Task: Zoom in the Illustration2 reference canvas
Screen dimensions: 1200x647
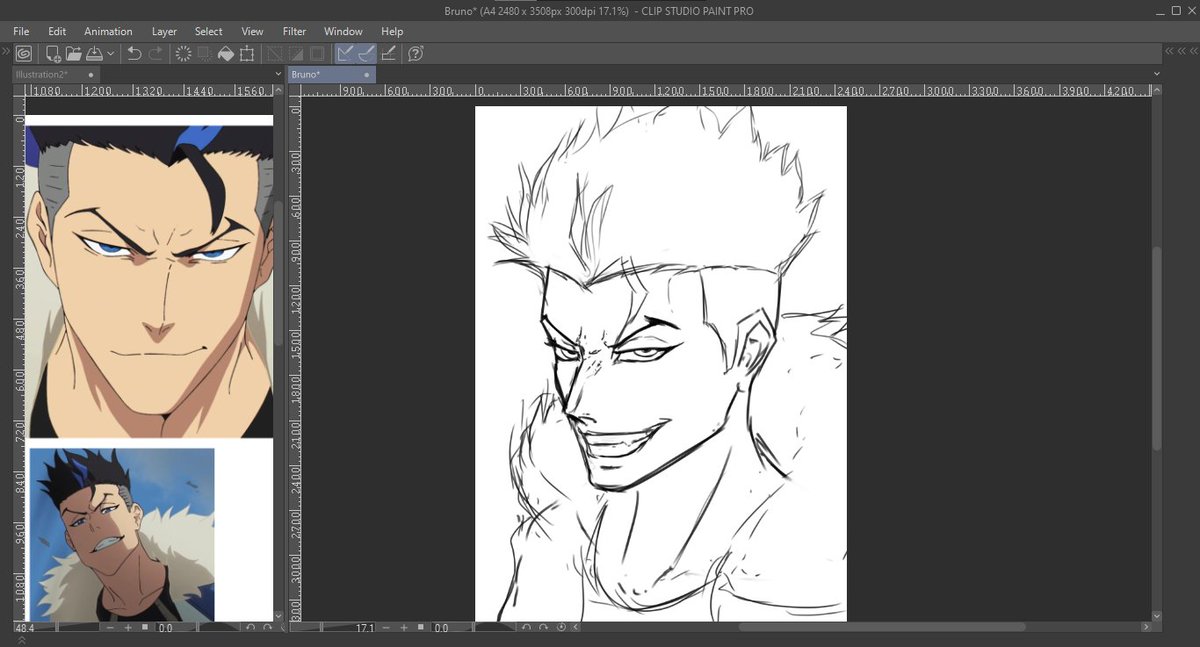Action: pyautogui.click(x=127, y=628)
